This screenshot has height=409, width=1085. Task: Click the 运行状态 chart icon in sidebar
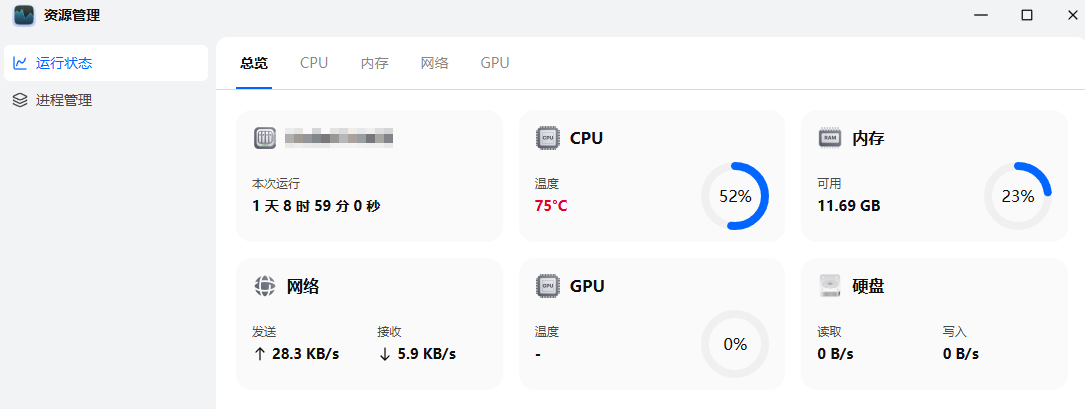pos(20,63)
